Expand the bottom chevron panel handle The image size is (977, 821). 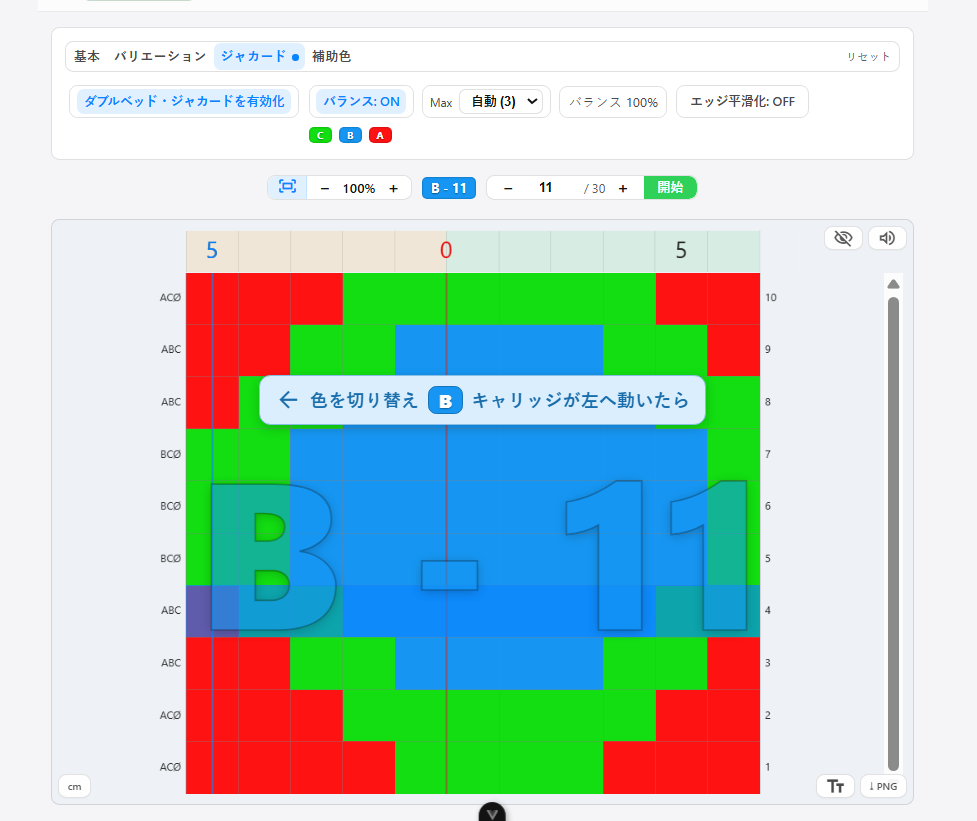[491, 812]
